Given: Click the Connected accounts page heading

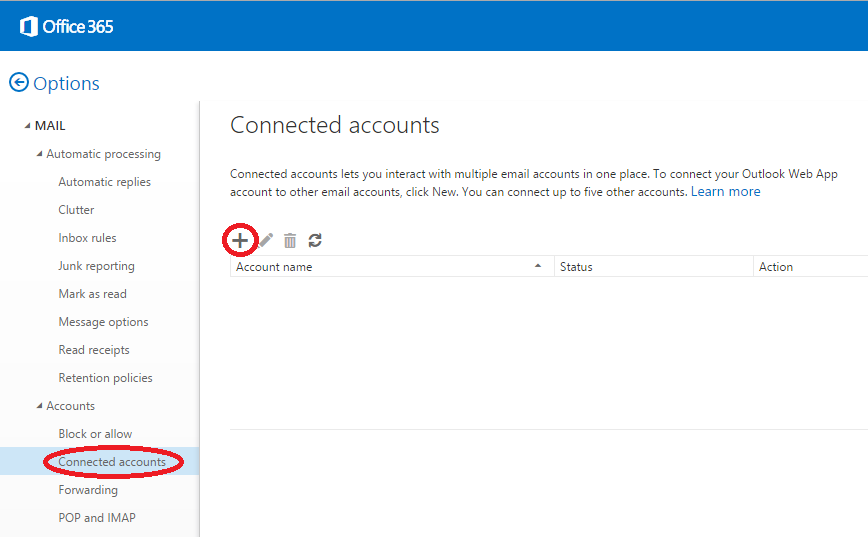Looking at the screenshot, I should pos(334,125).
